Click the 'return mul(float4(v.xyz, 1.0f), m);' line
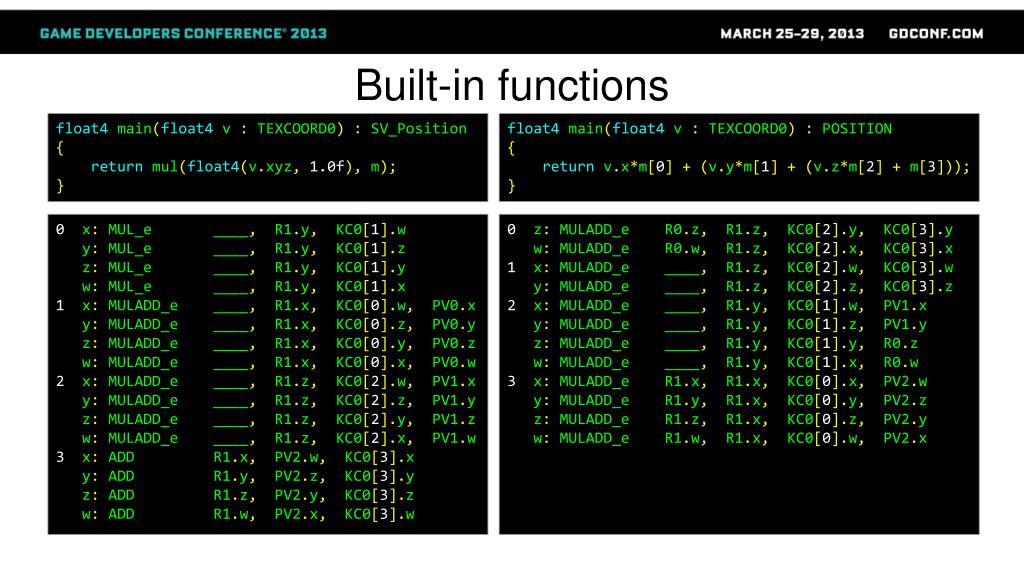 coord(244,167)
